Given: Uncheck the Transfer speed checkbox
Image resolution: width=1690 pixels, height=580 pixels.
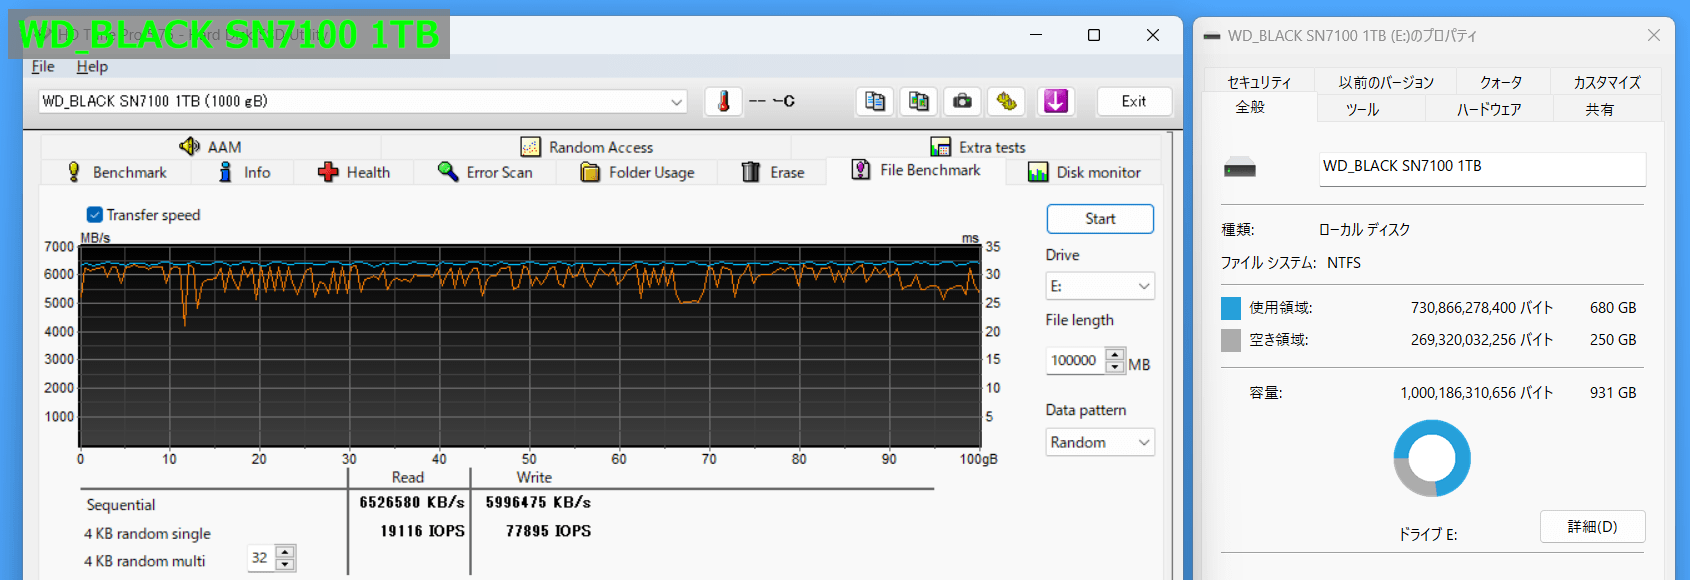Looking at the screenshot, I should (x=95, y=214).
